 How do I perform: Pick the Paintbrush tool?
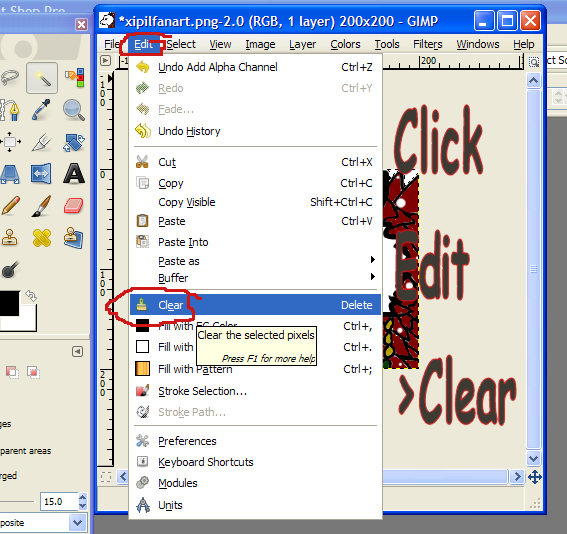pos(41,206)
